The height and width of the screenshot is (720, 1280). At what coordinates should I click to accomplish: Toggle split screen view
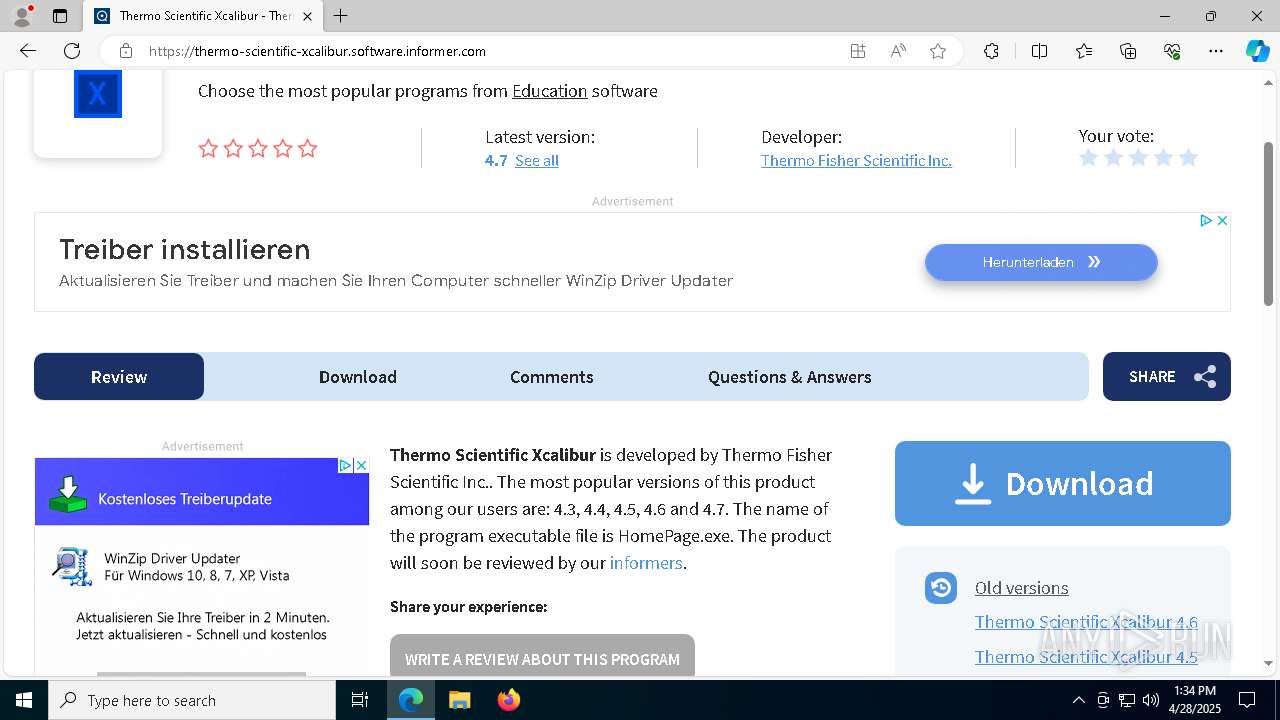click(x=1039, y=51)
